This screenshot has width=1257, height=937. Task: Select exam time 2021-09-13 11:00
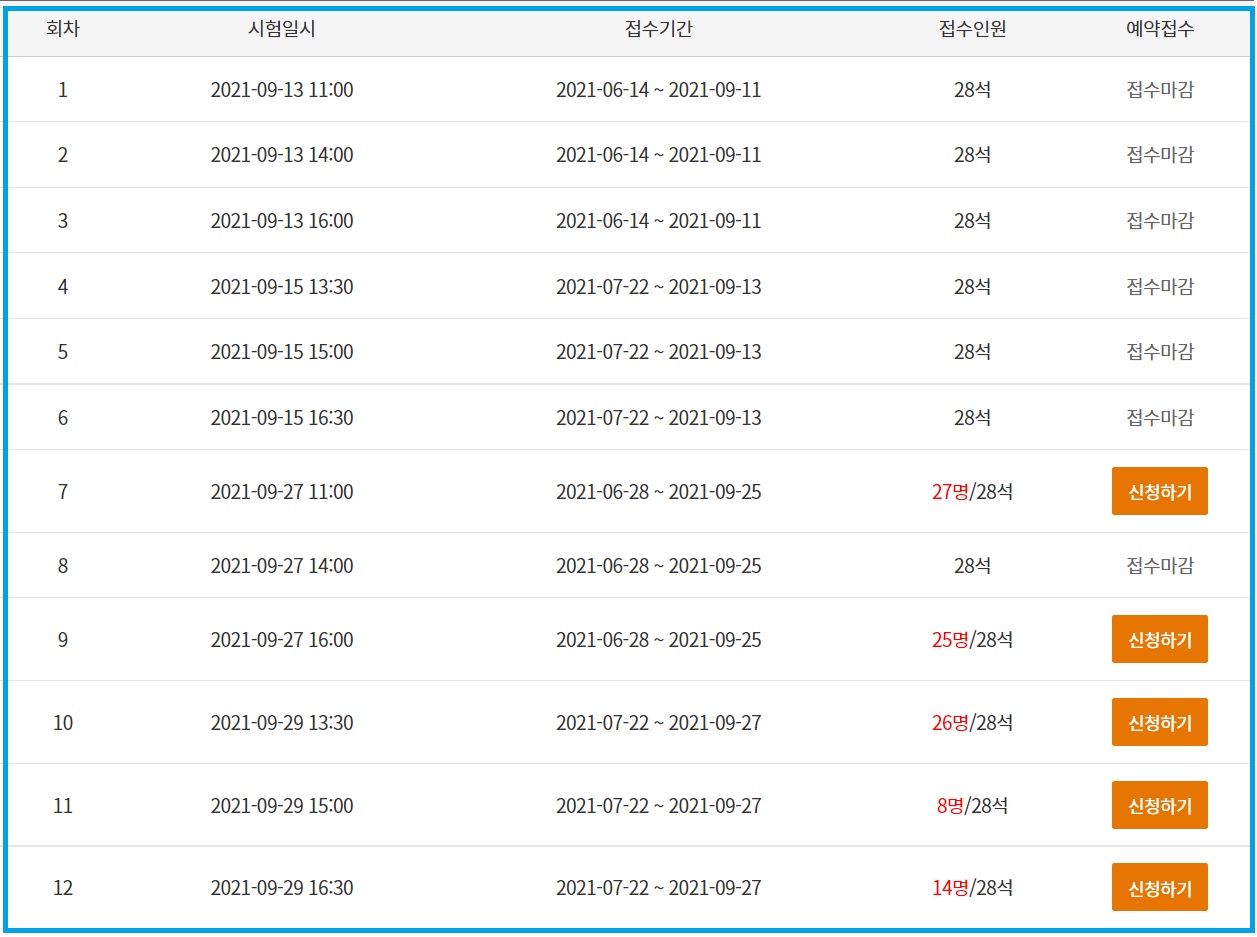[x=282, y=90]
